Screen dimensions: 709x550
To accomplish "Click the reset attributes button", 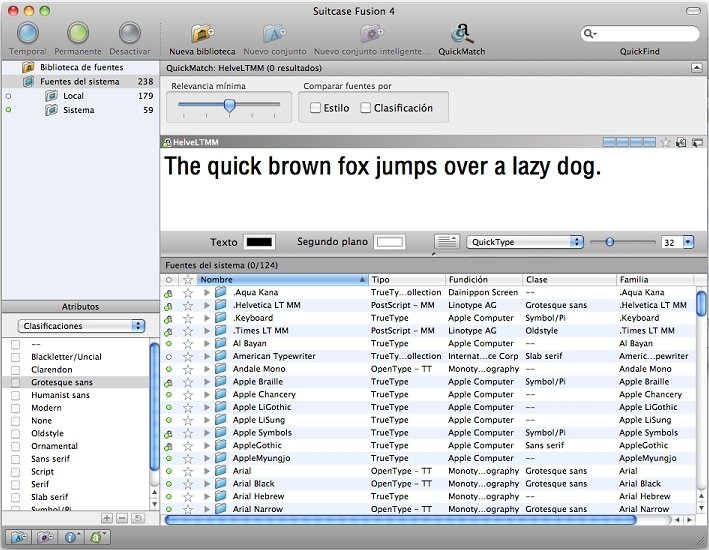I will tap(138, 518).
